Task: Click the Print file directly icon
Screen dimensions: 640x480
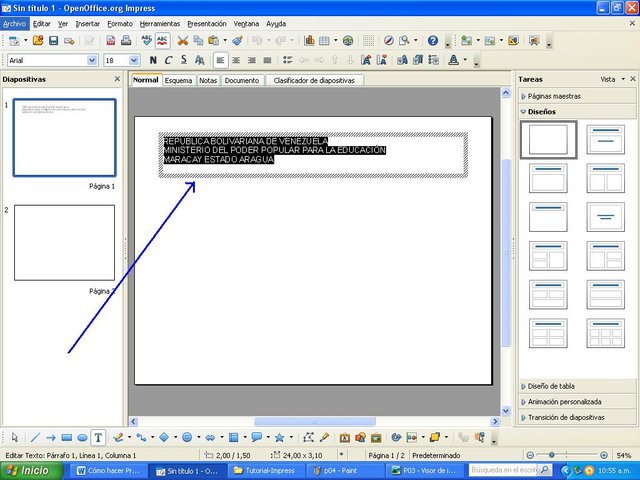Action: coord(126,40)
